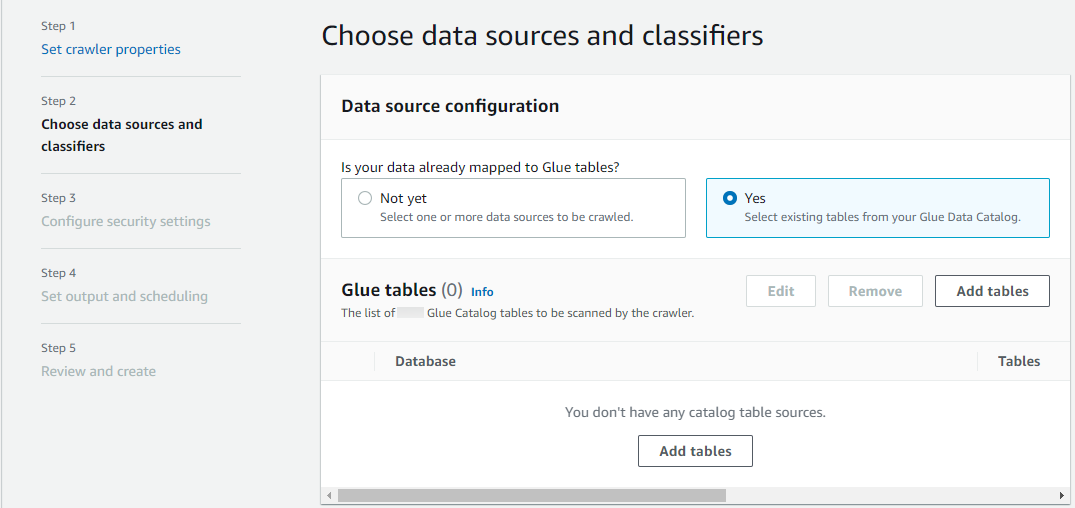Click Add tables in the Glue tables header
The height and width of the screenshot is (508, 1075).
click(992, 291)
